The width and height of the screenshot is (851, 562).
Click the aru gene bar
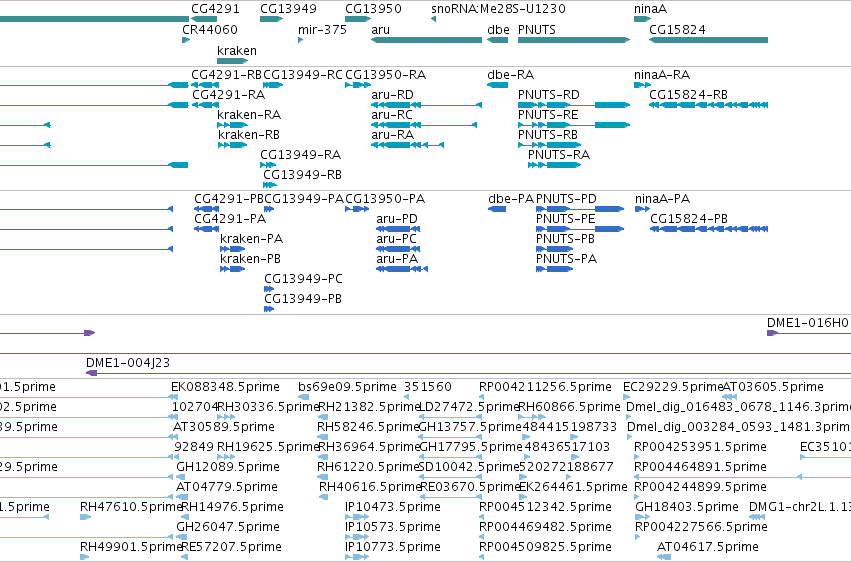(x=427, y=40)
